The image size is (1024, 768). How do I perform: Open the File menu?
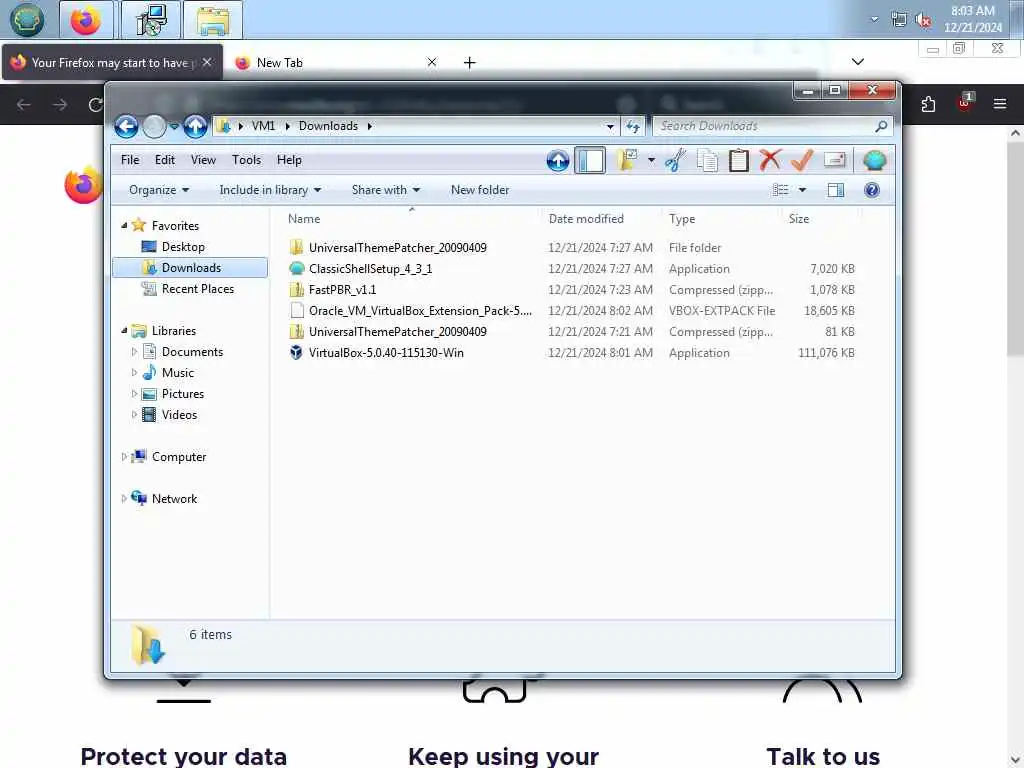[x=130, y=160]
